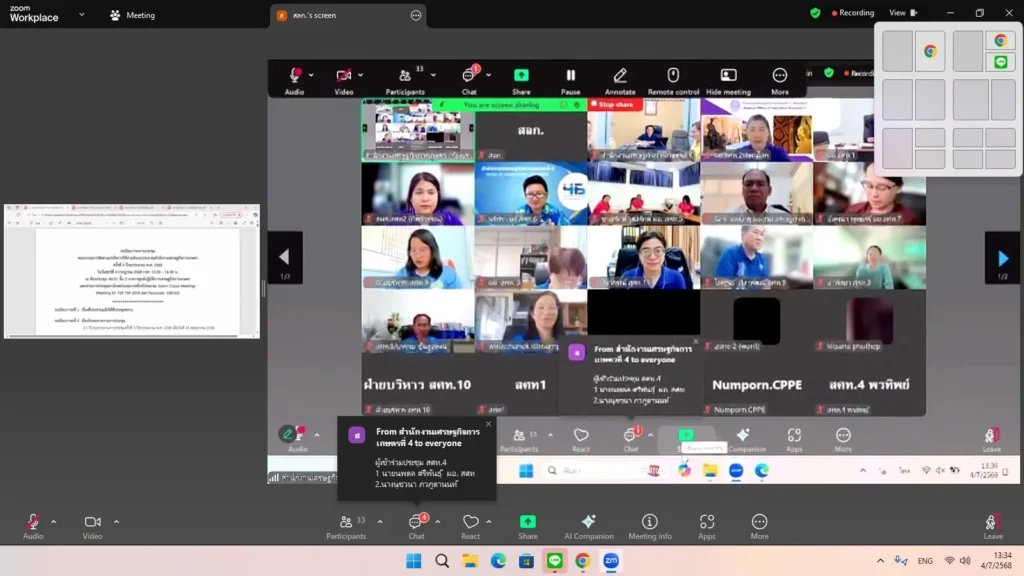Viewport: 1024px width, 576px height.
Task: Click the green Share button in main bottom toolbar
Action: click(528, 526)
